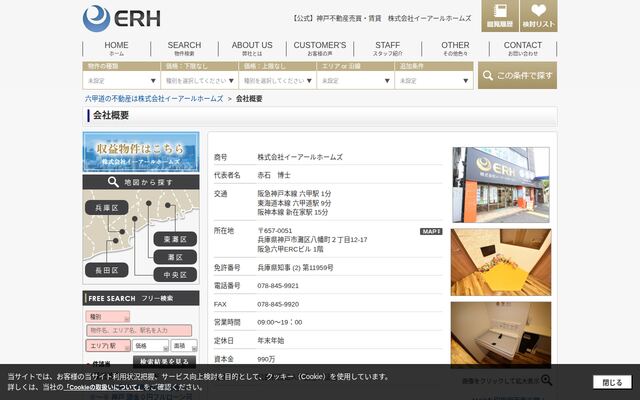Open the ERH storefront exterior photo

coord(501,185)
